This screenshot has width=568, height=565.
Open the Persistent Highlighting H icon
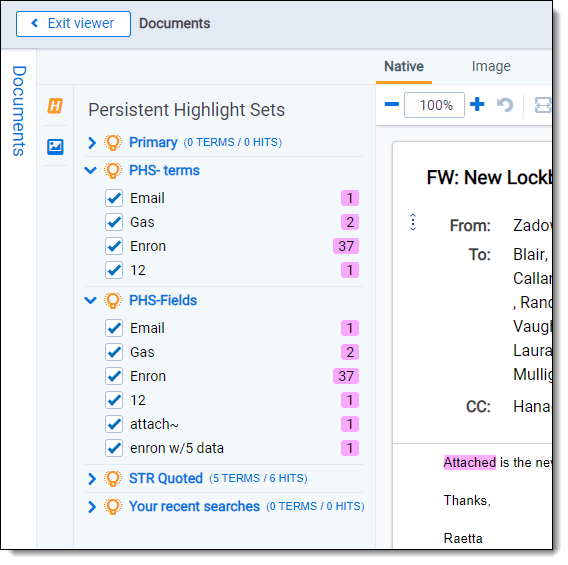55,106
